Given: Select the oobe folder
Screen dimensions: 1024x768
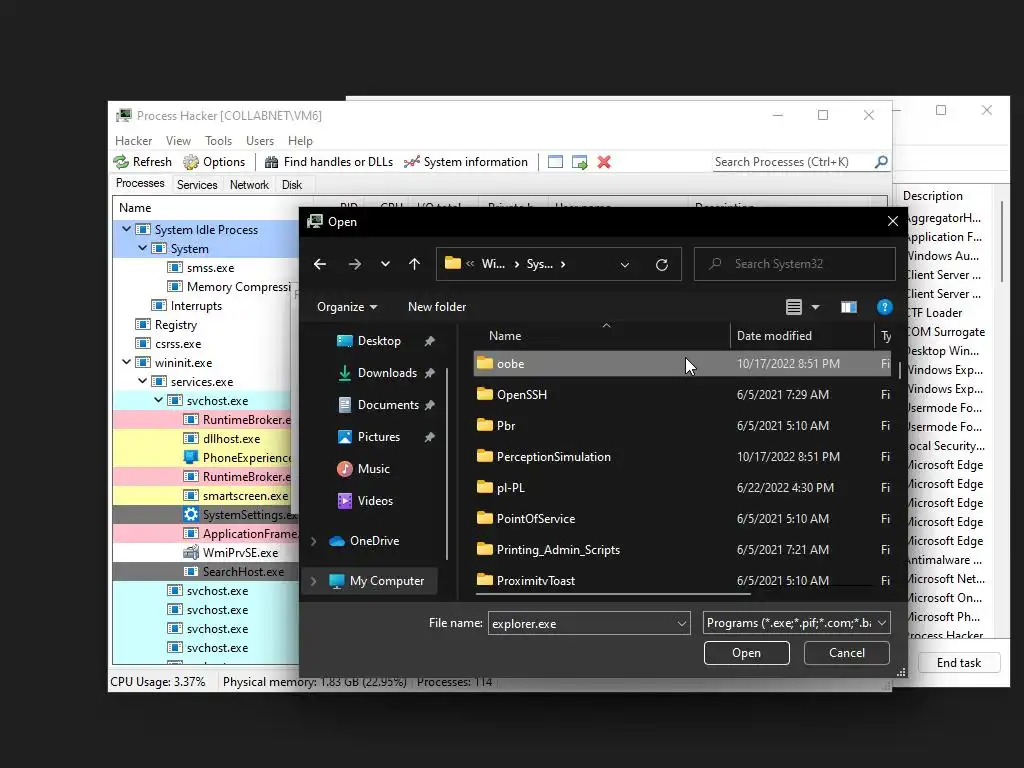Looking at the screenshot, I should coord(682,364).
